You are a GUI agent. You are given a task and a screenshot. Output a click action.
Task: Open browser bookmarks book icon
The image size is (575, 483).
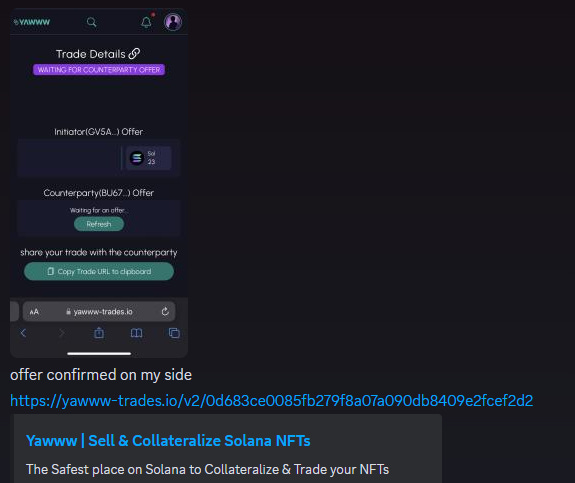(136, 333)
